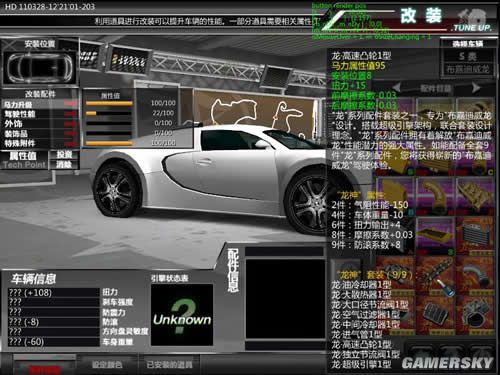
Task: Select the gold curved intake pipe part
Action: 435,196
